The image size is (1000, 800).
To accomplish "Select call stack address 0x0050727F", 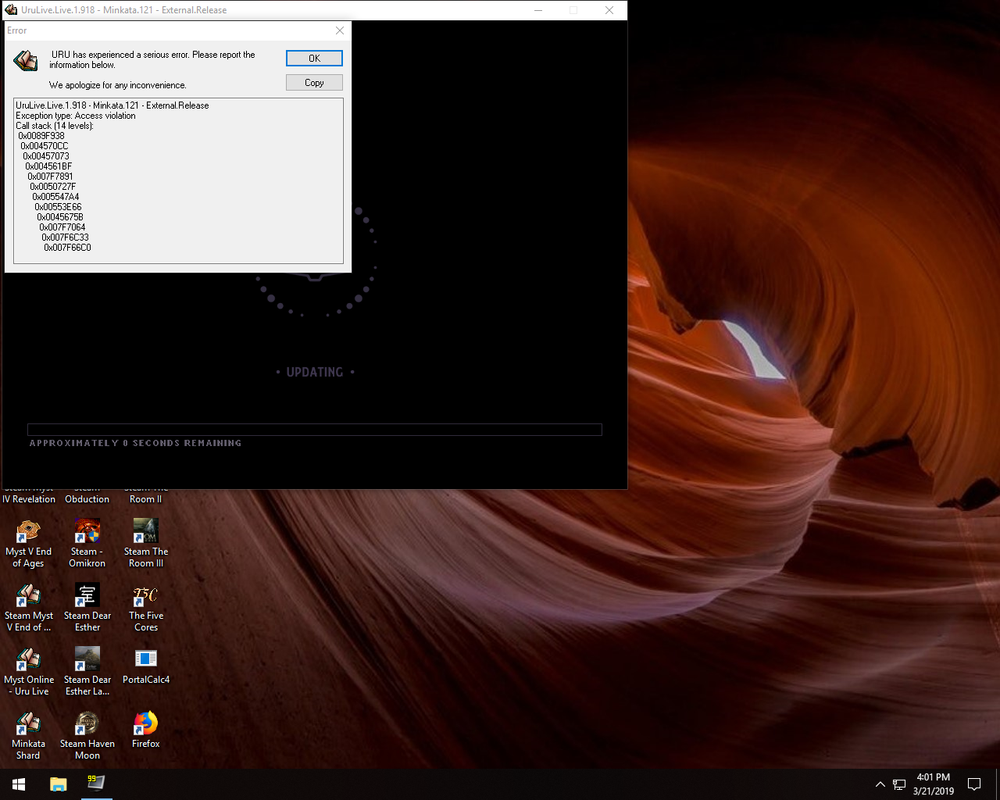I will point(53,187).
